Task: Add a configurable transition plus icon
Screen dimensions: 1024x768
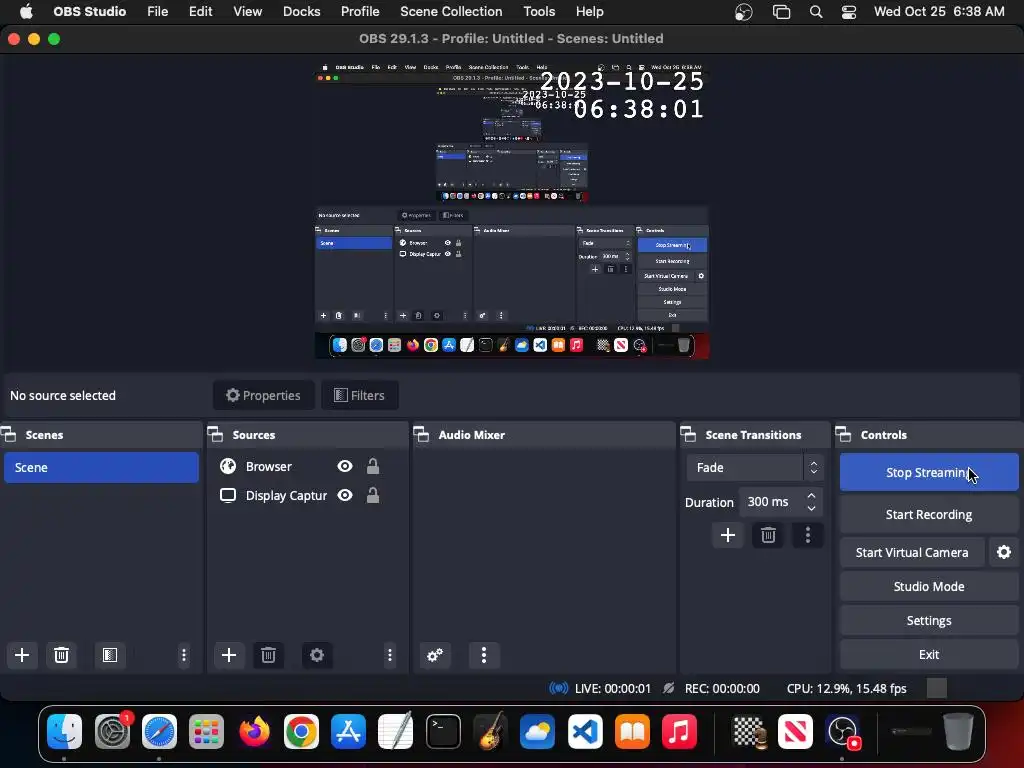Action: [728, 536]
